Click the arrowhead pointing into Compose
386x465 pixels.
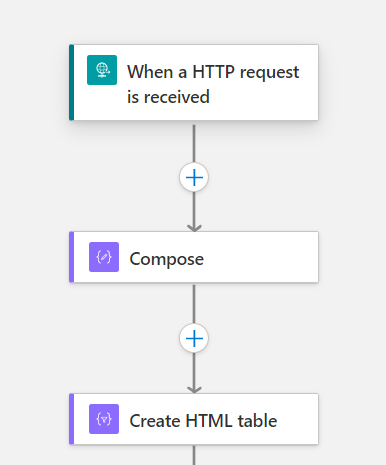(x=194, y=228)
